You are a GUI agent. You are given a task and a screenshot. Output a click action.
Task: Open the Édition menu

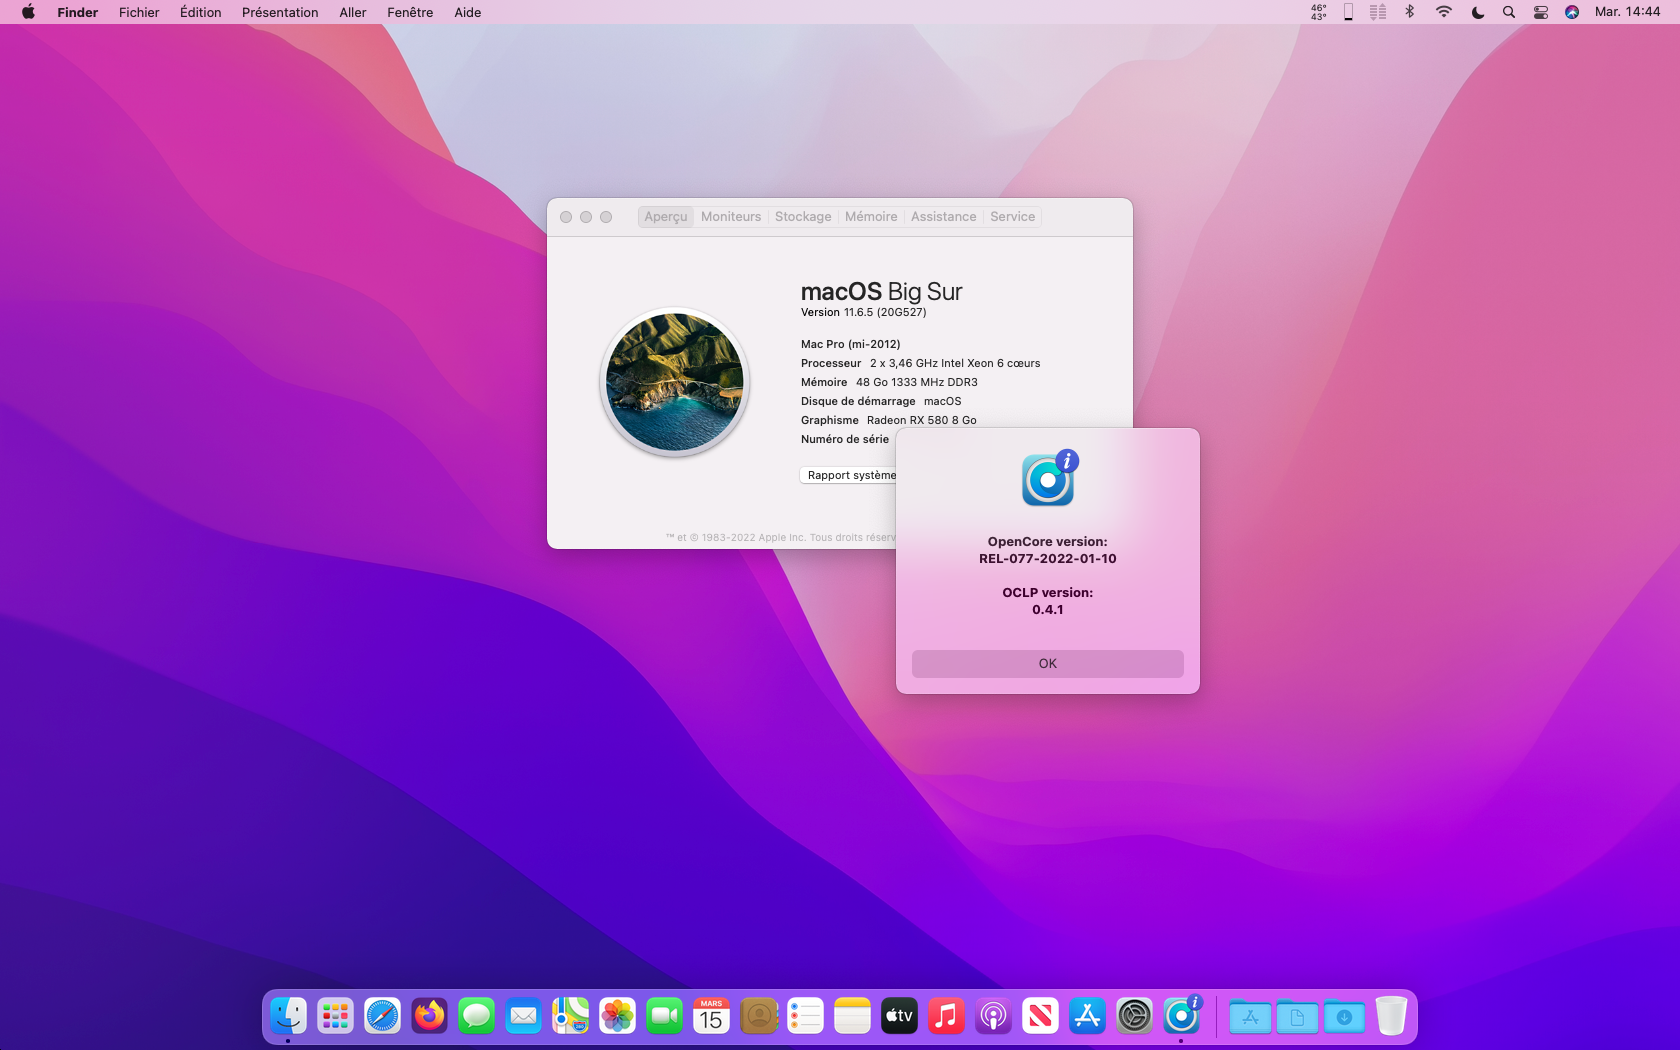[x=201, y=12]
